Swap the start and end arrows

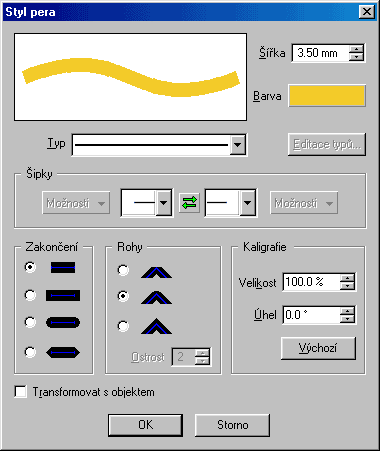tap(189, 203)
